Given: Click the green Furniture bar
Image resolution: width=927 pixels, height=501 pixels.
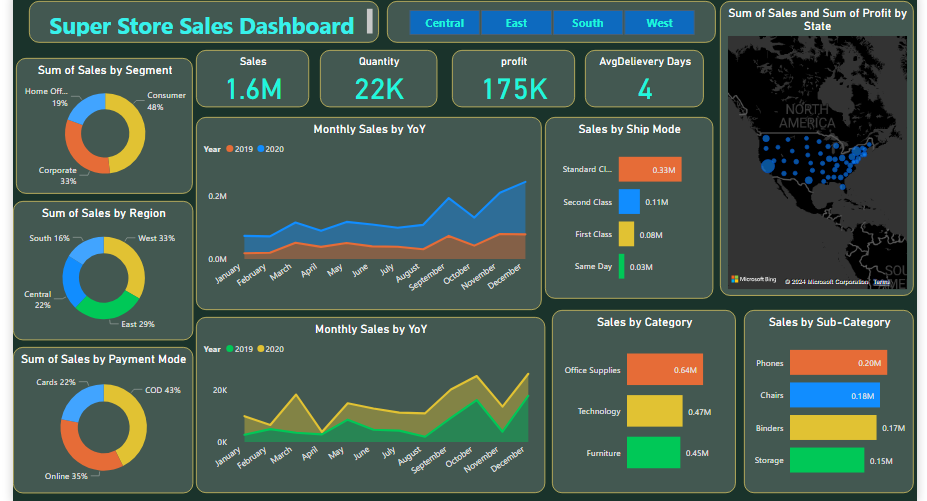Looking at the screenshot, I should tap(652, 453).
